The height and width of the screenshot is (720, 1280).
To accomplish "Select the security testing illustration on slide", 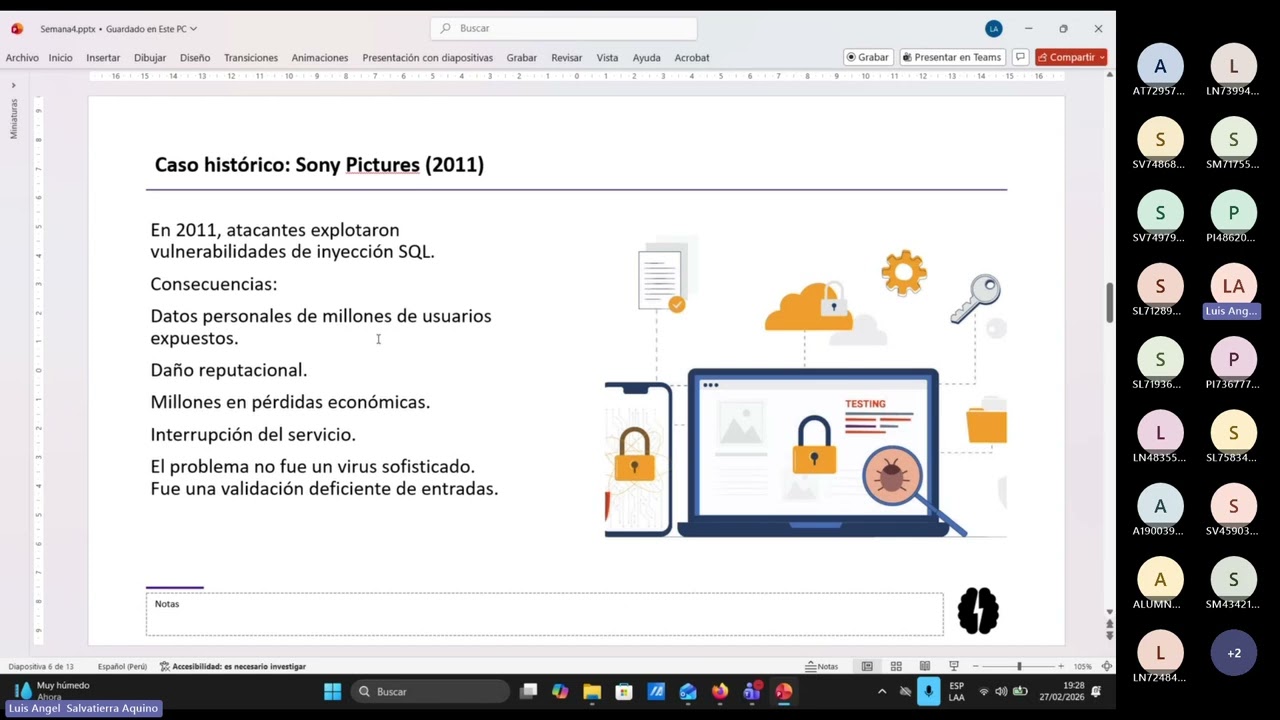I will [x=805, y=388].
